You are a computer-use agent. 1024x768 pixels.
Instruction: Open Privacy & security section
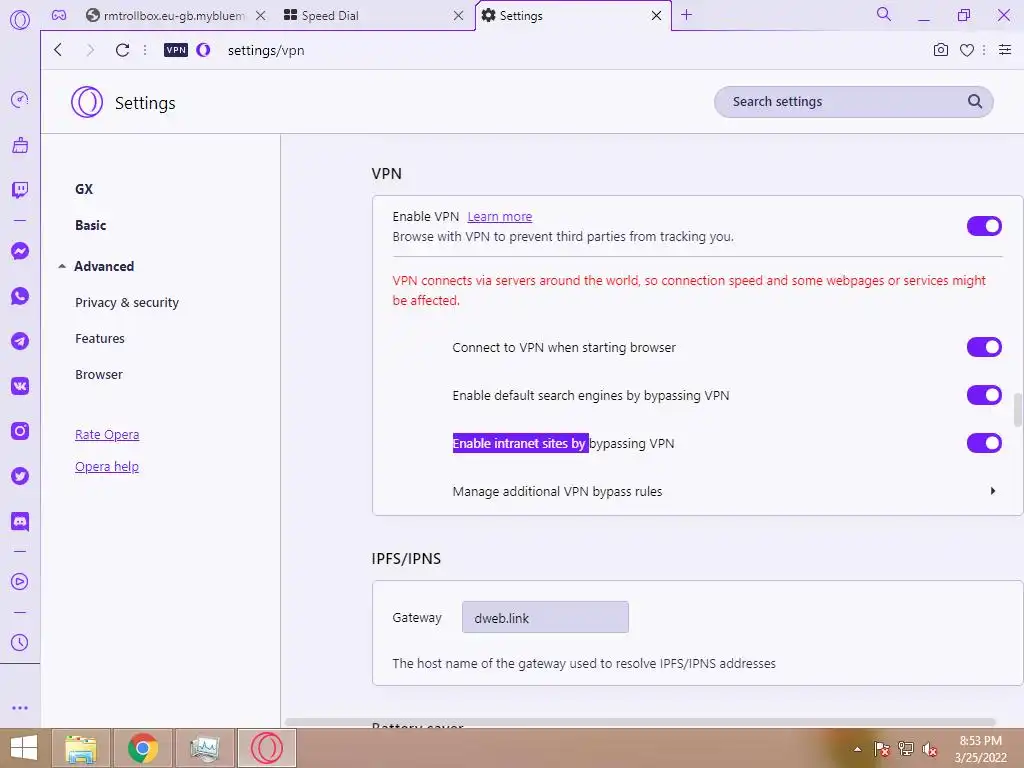[127, 302]
